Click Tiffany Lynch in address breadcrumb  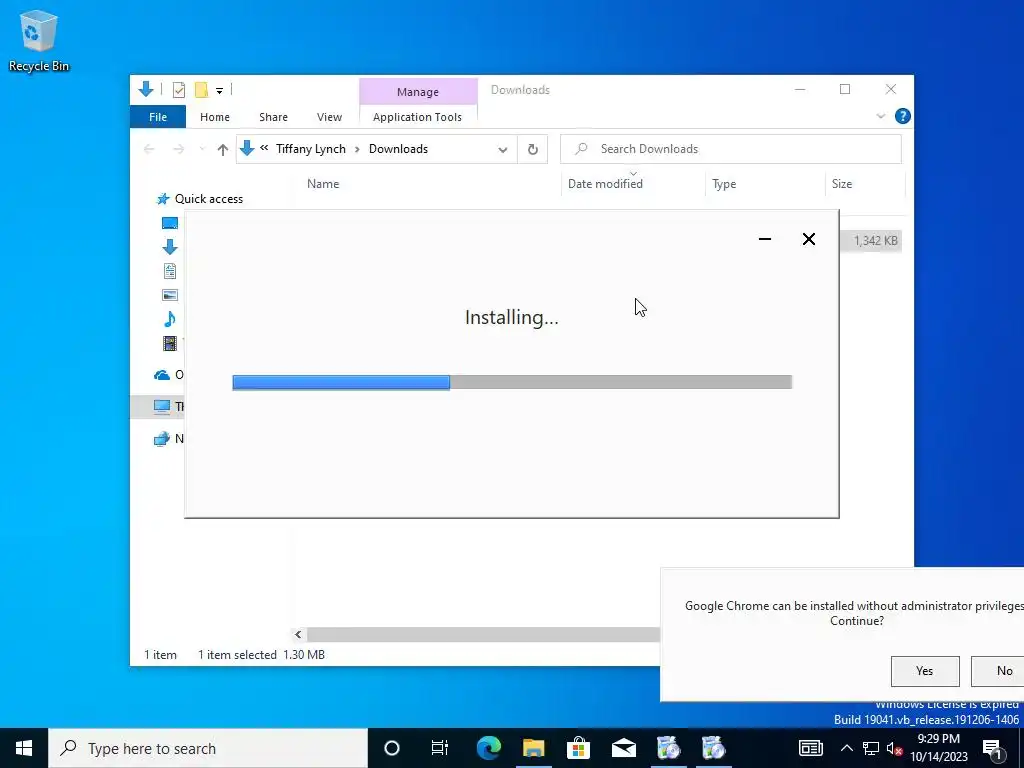(311, 149)
